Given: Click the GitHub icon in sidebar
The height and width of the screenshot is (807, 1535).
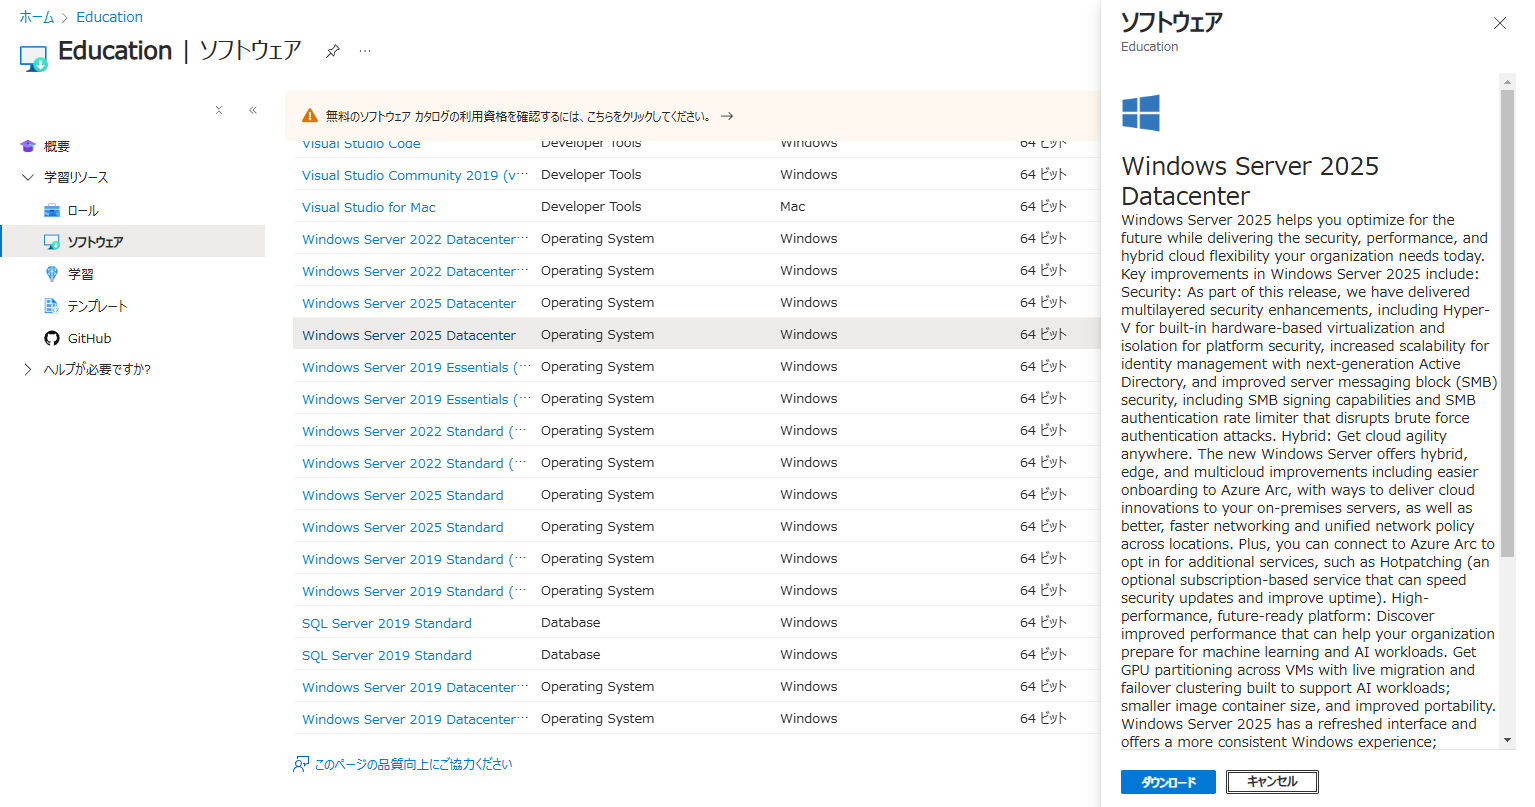Looking at the screenshot, I should point(52,338).
